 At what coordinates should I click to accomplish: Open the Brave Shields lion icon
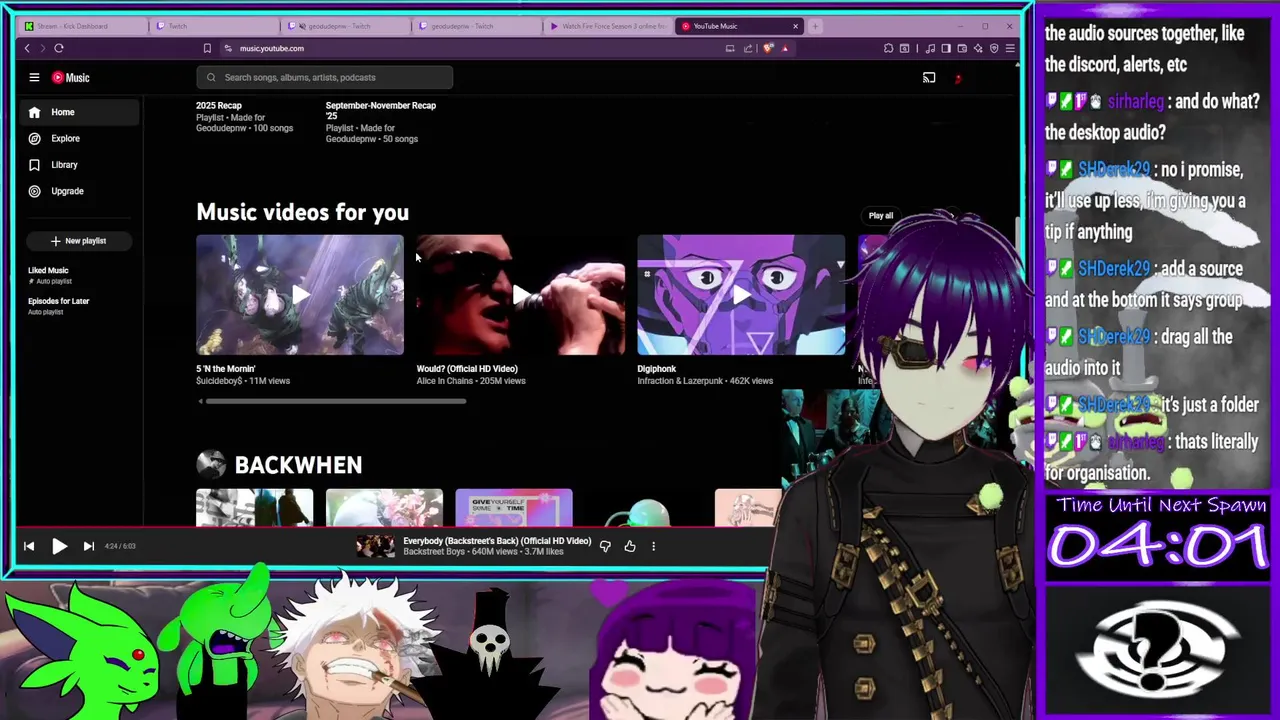click(768, 48)
